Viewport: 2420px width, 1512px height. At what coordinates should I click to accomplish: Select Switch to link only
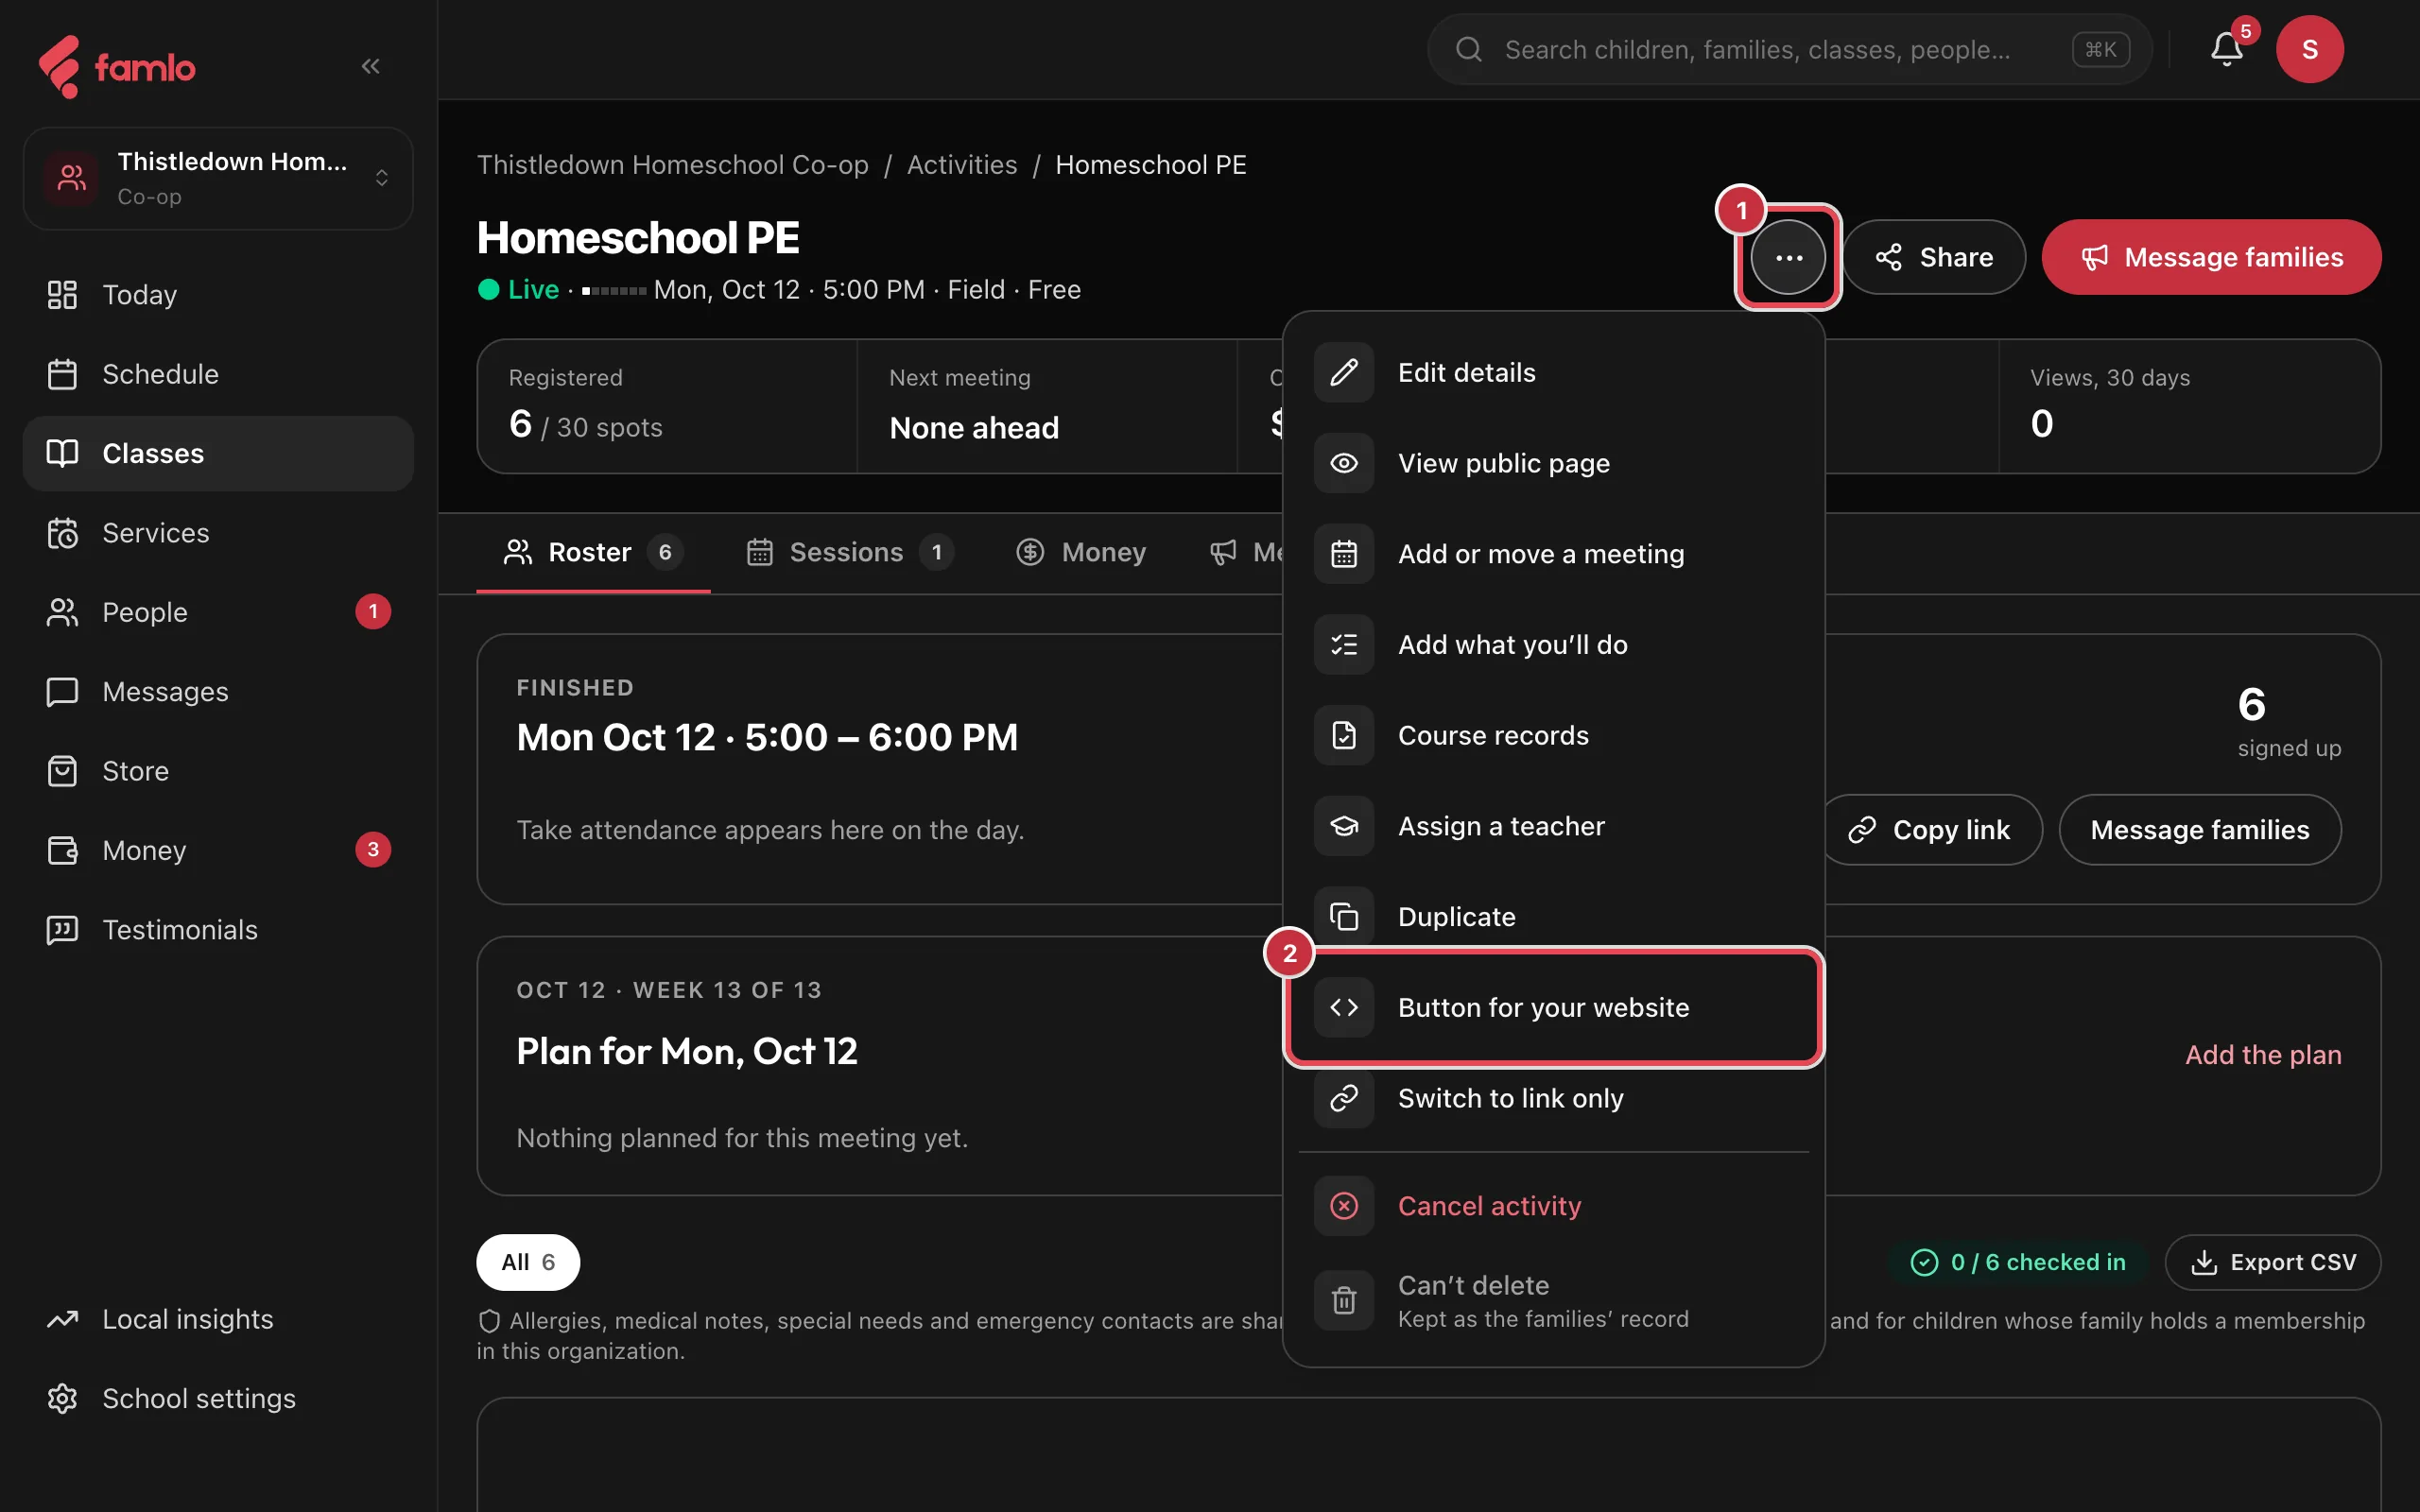[x=1554, y=1098]
